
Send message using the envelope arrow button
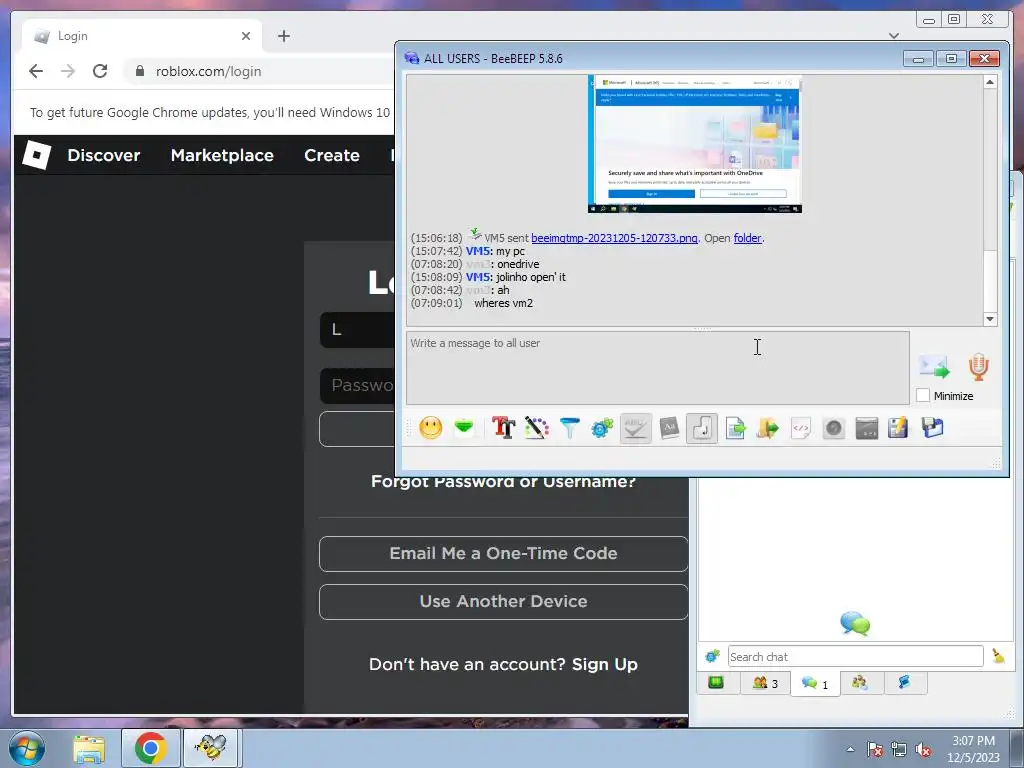935,367
